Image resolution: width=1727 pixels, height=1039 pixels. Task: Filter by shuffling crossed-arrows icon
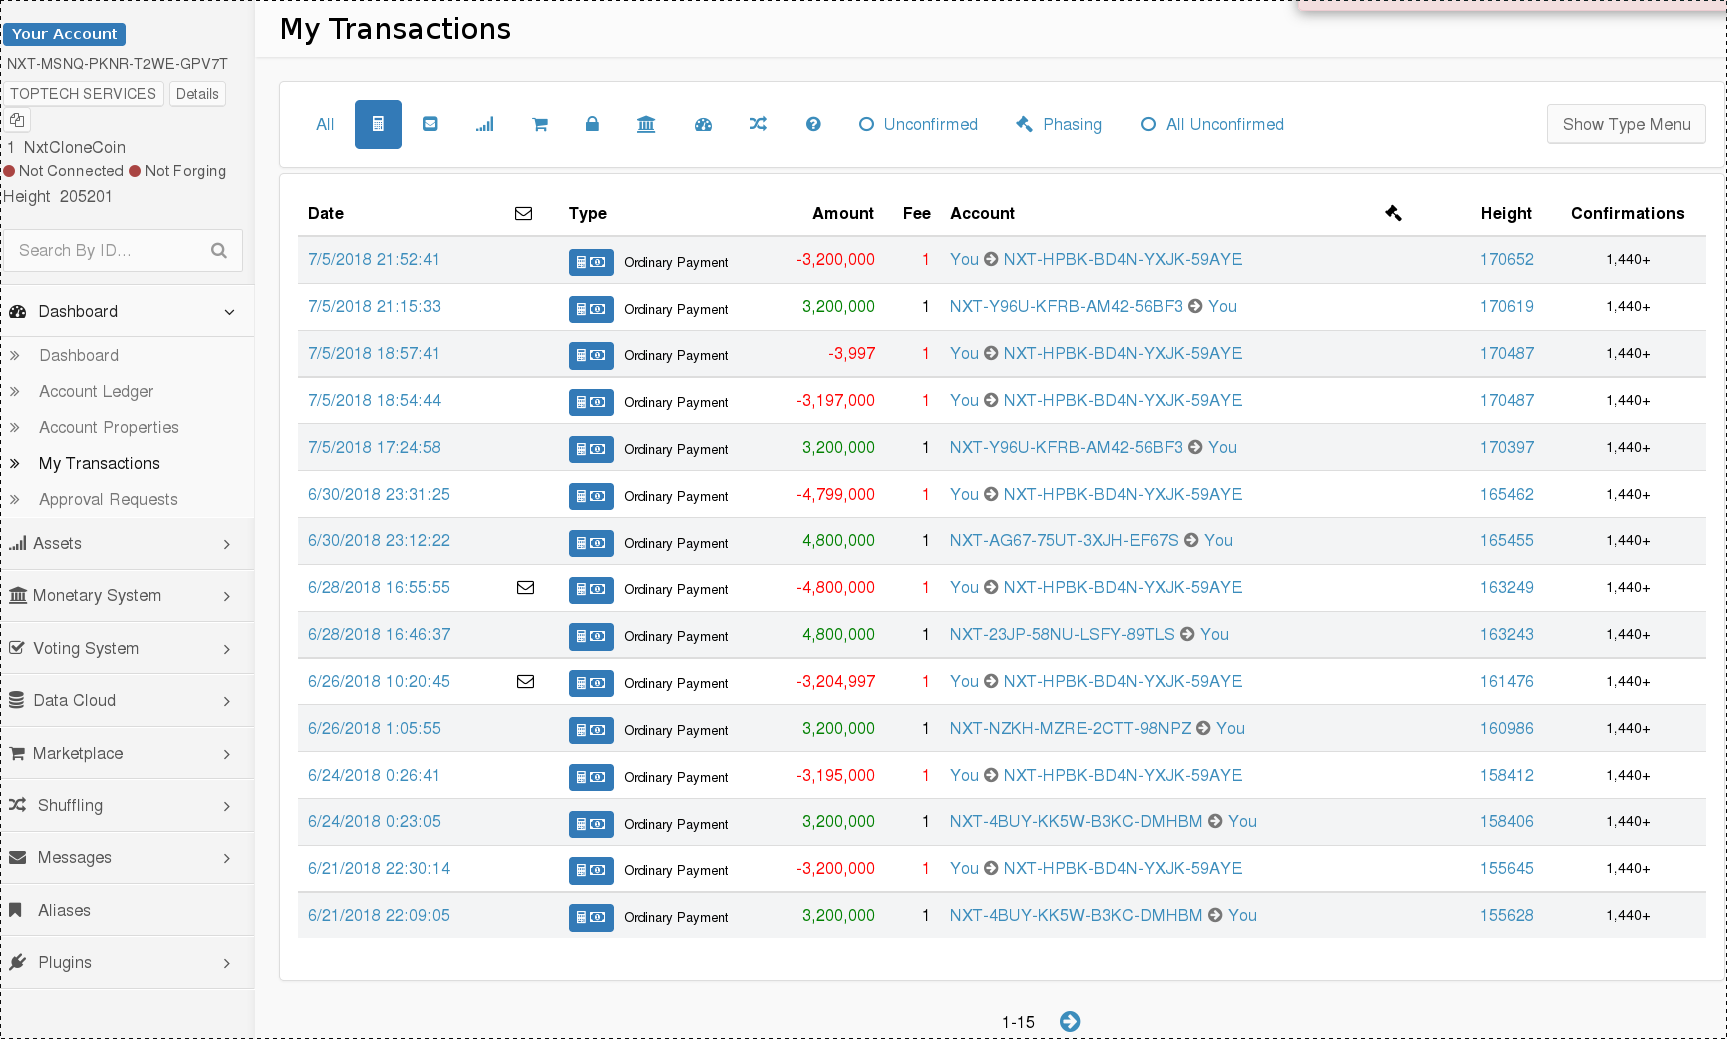(x=758, y=124)
